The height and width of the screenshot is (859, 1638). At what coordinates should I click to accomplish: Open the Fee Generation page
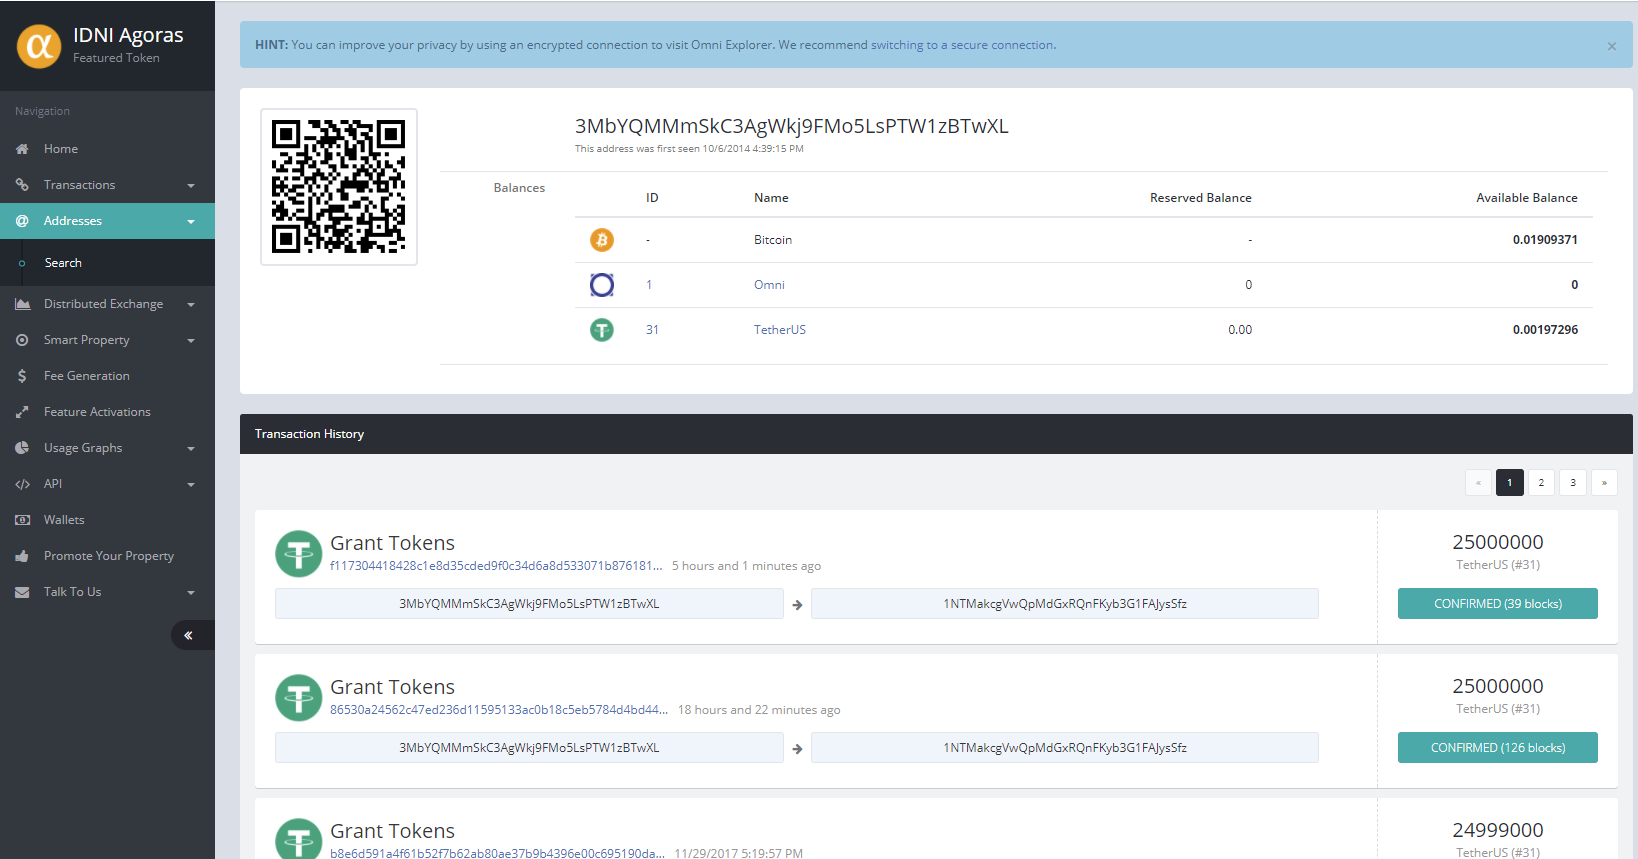(107, 376)
